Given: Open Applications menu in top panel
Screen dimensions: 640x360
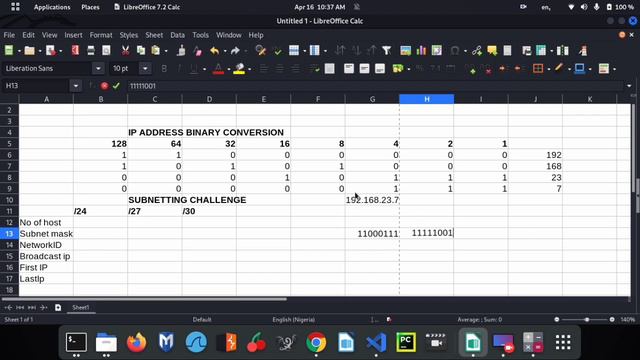Looking at the screenshot, I should click(x=52, y=7).
